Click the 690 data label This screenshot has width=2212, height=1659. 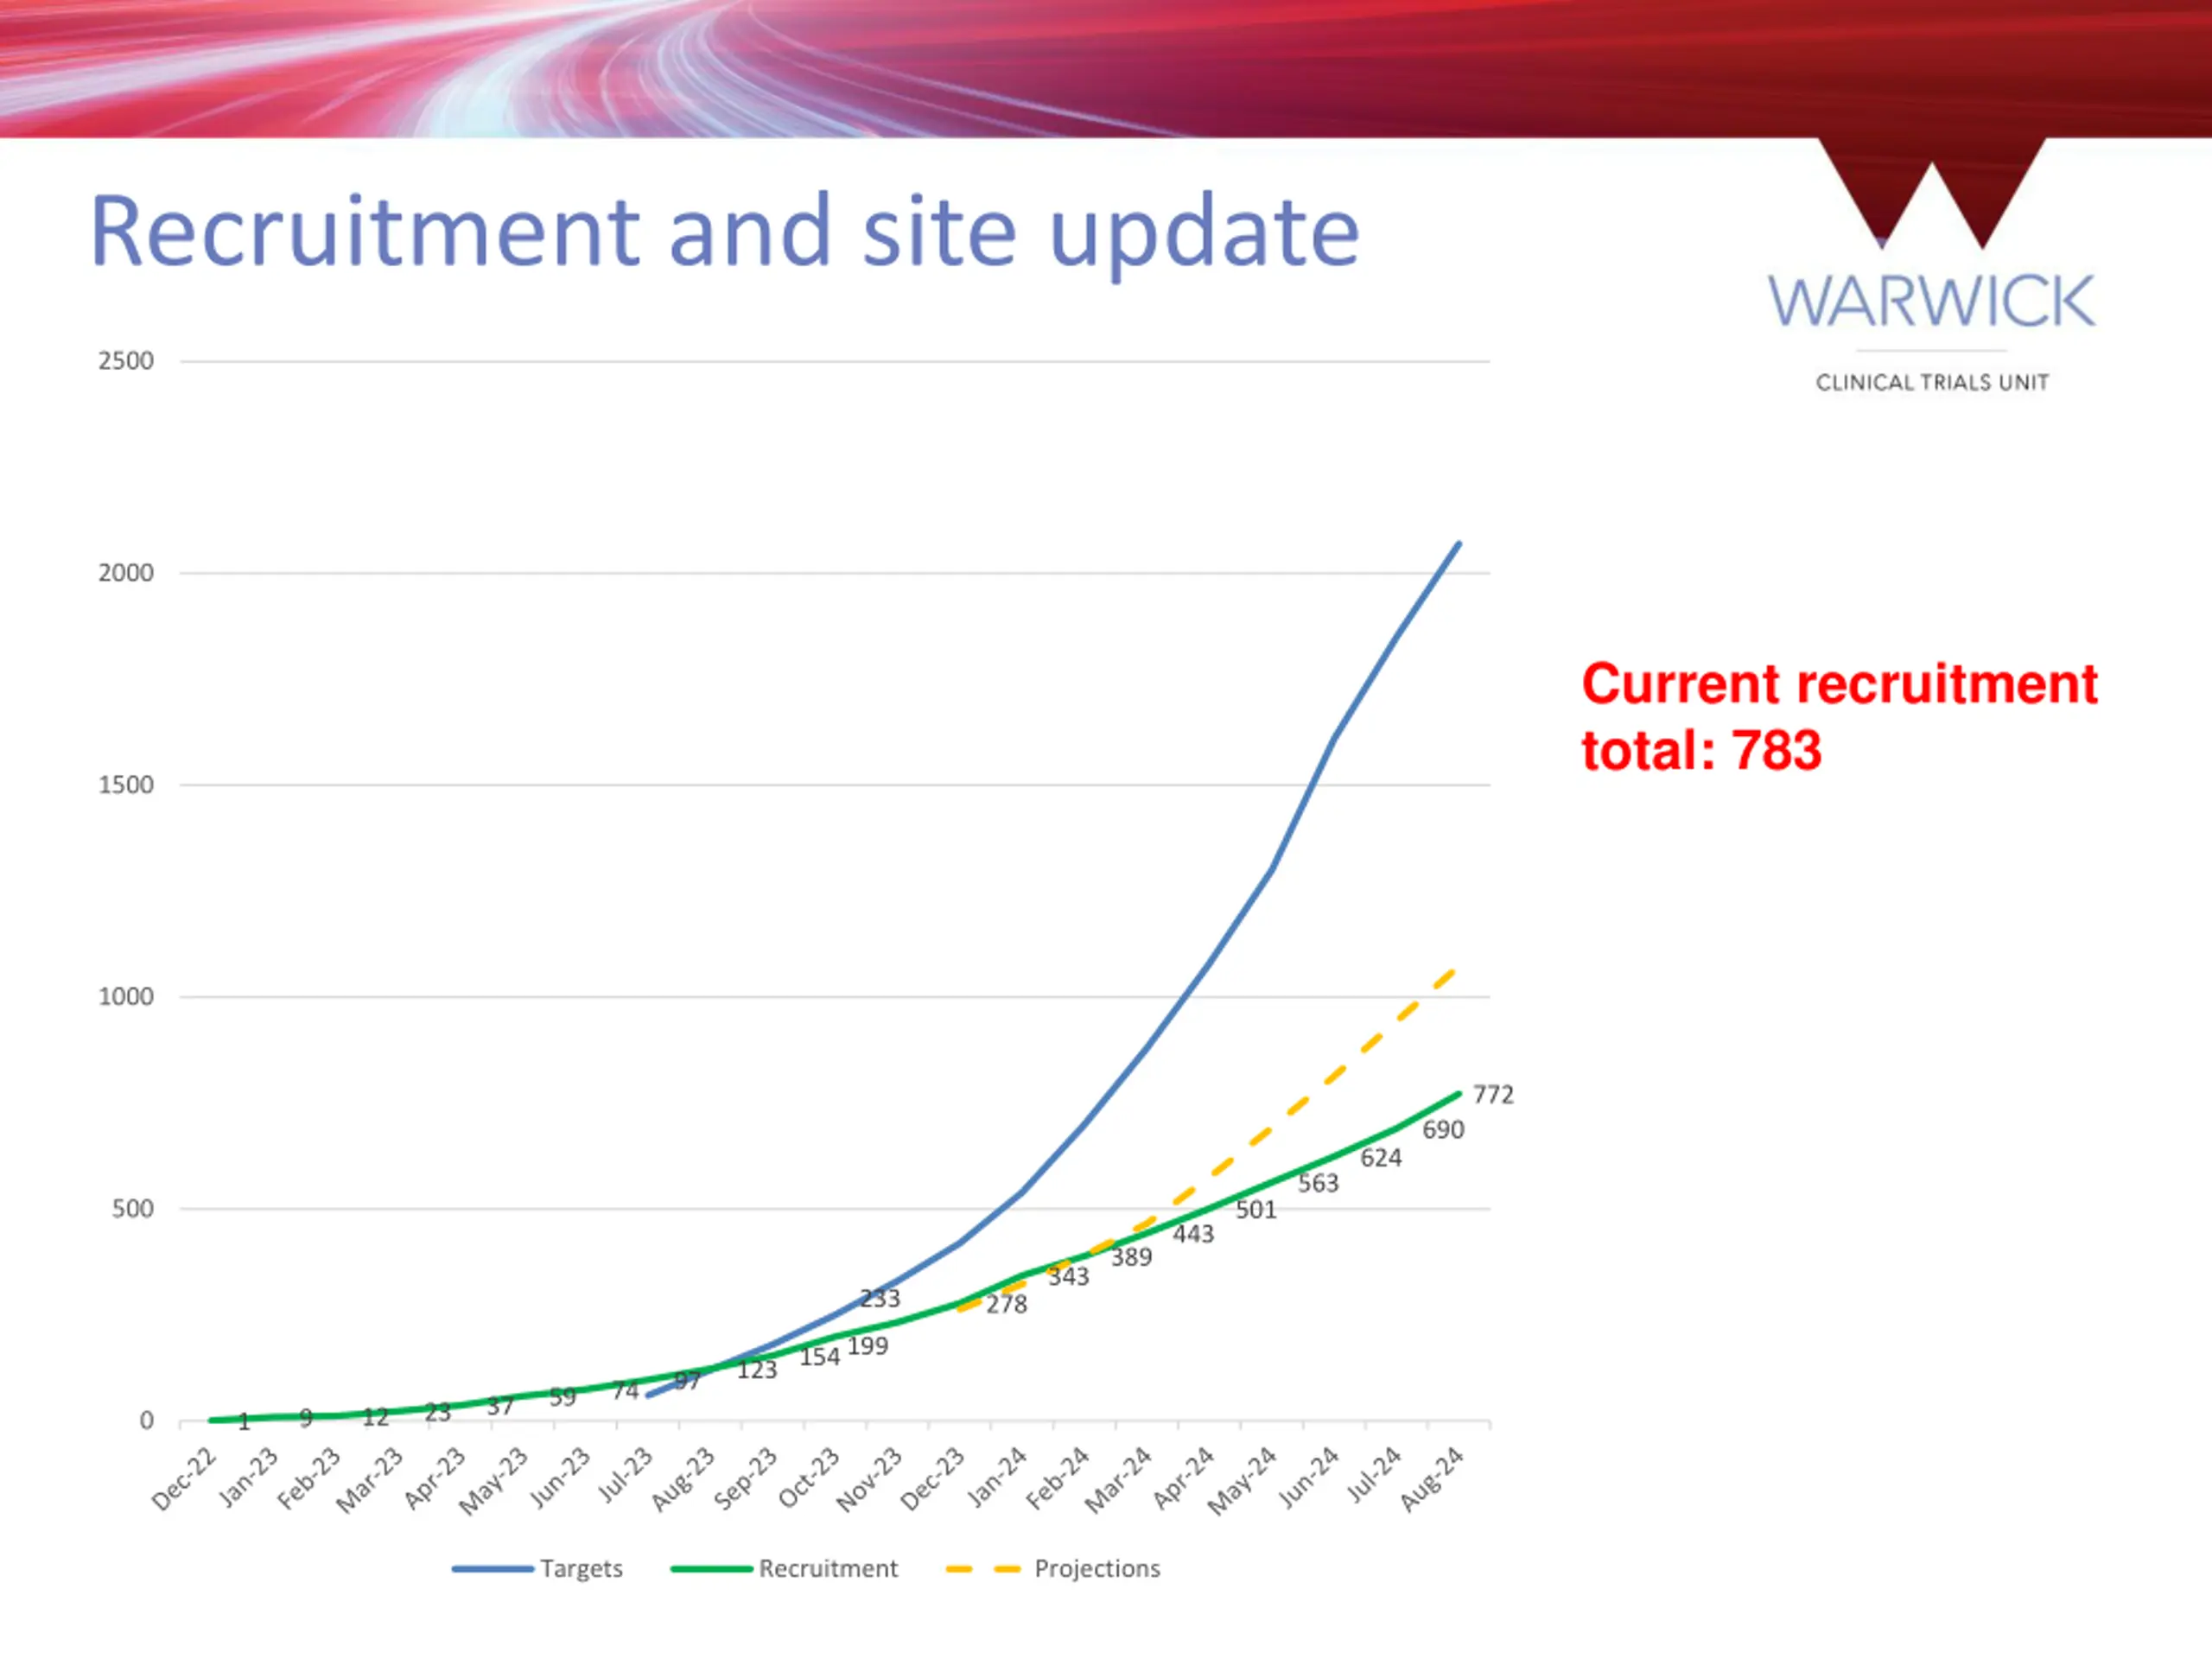pos(1443,1130)
